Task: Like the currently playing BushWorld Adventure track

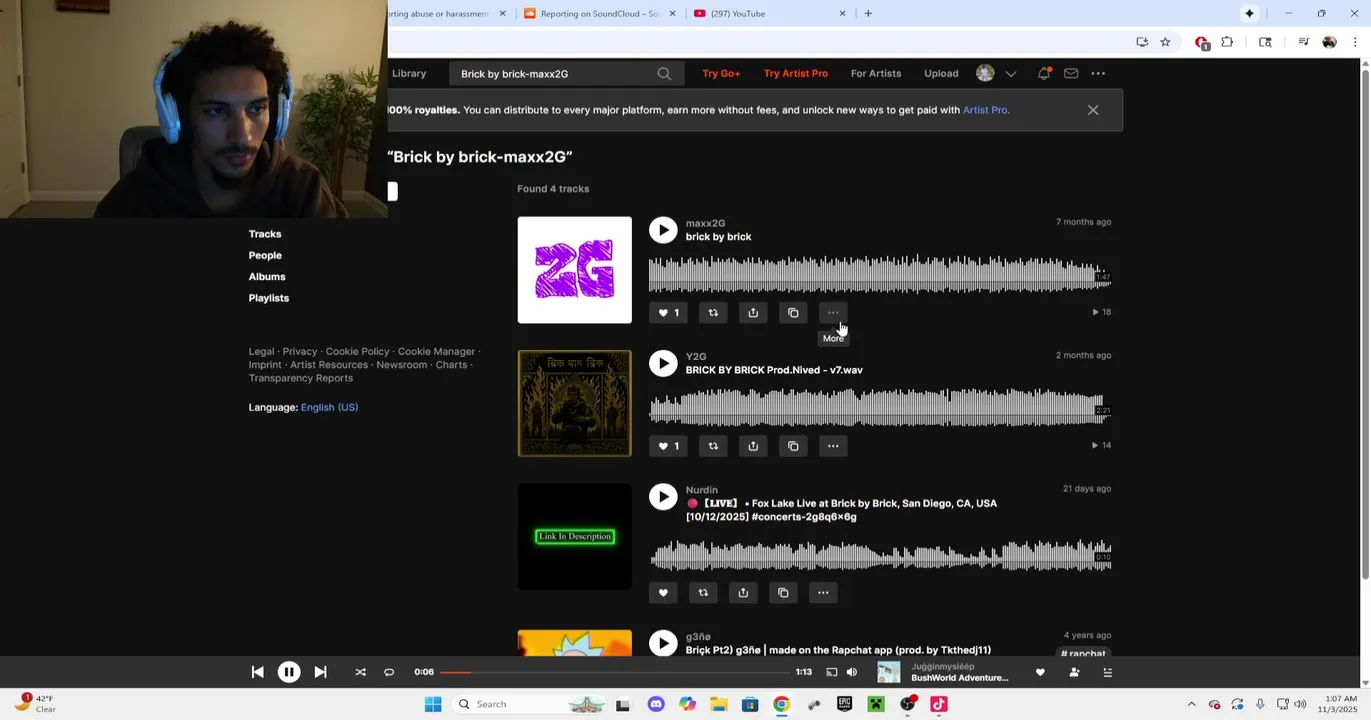Action: (x=1040, y=672)
